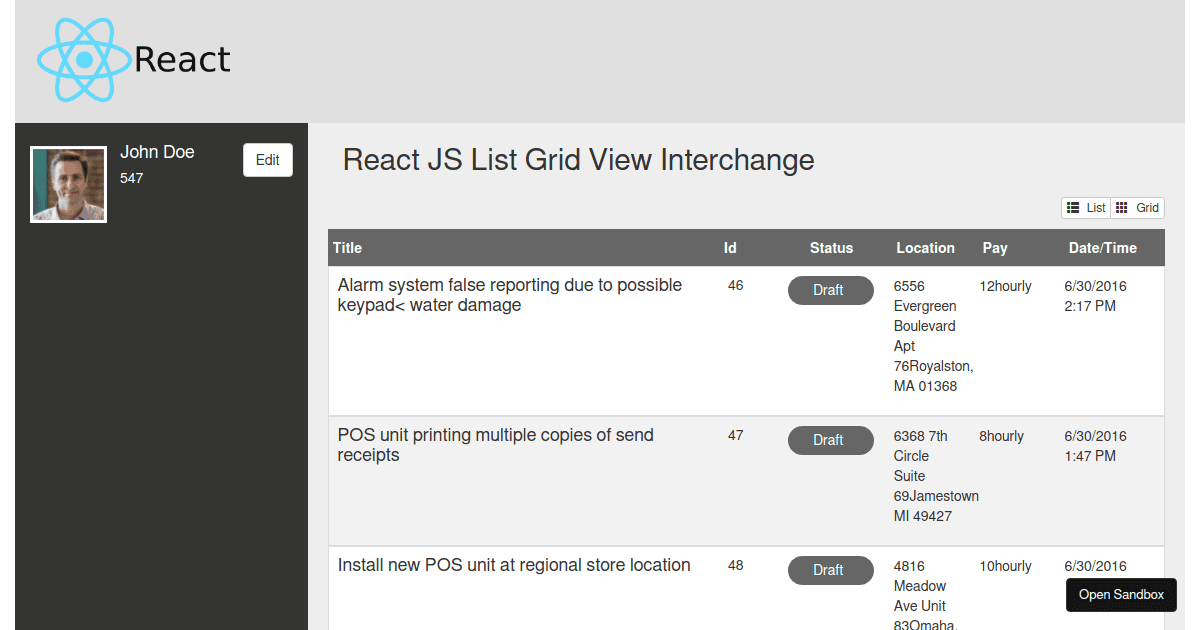Click the Open Sandbox button
Image resolution: width=1200 pixels, height=630 pixels.
pos(1121,595)
